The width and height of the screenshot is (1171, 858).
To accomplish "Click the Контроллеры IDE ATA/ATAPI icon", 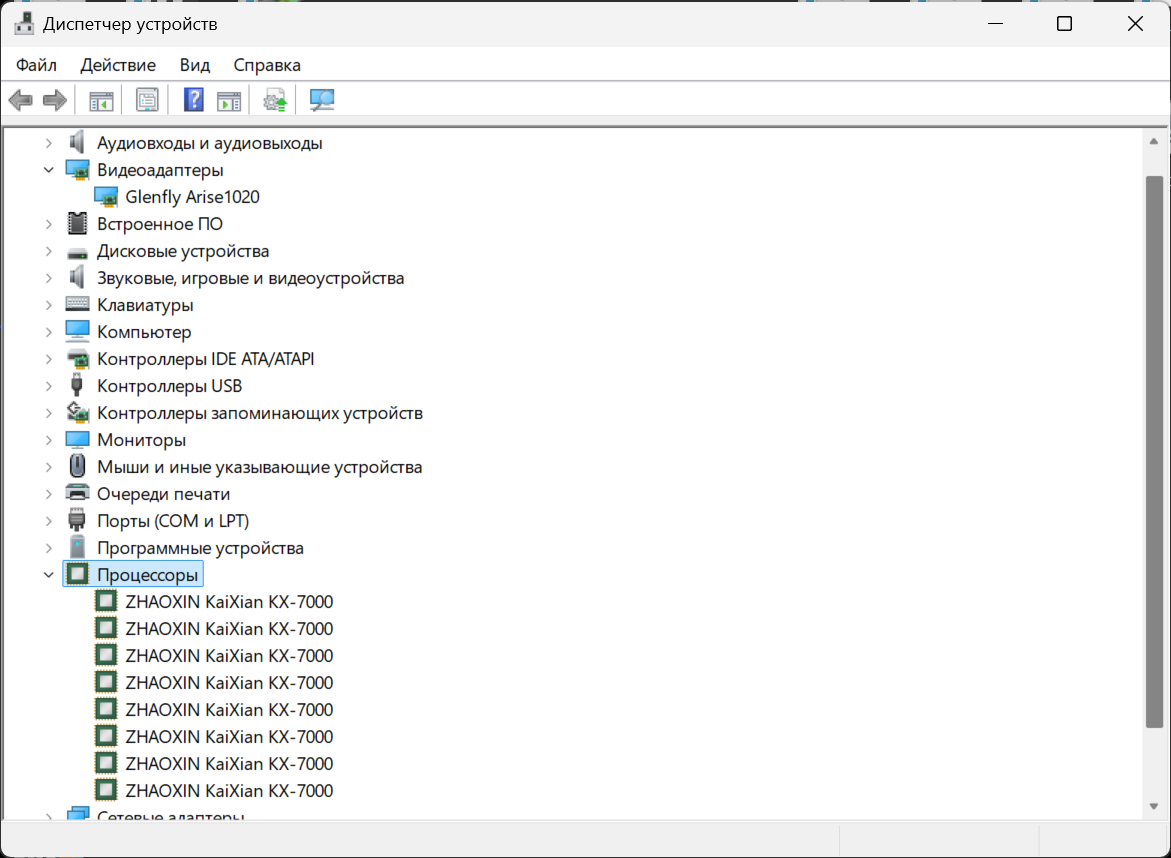I will tap(77, 359).
